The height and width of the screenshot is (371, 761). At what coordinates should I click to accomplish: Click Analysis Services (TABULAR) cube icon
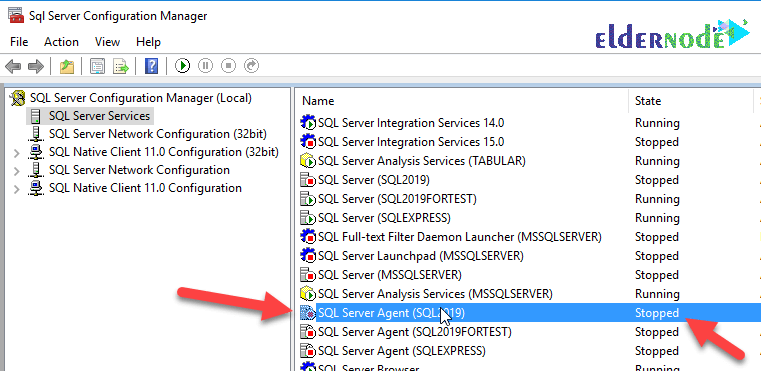[308, 161]
